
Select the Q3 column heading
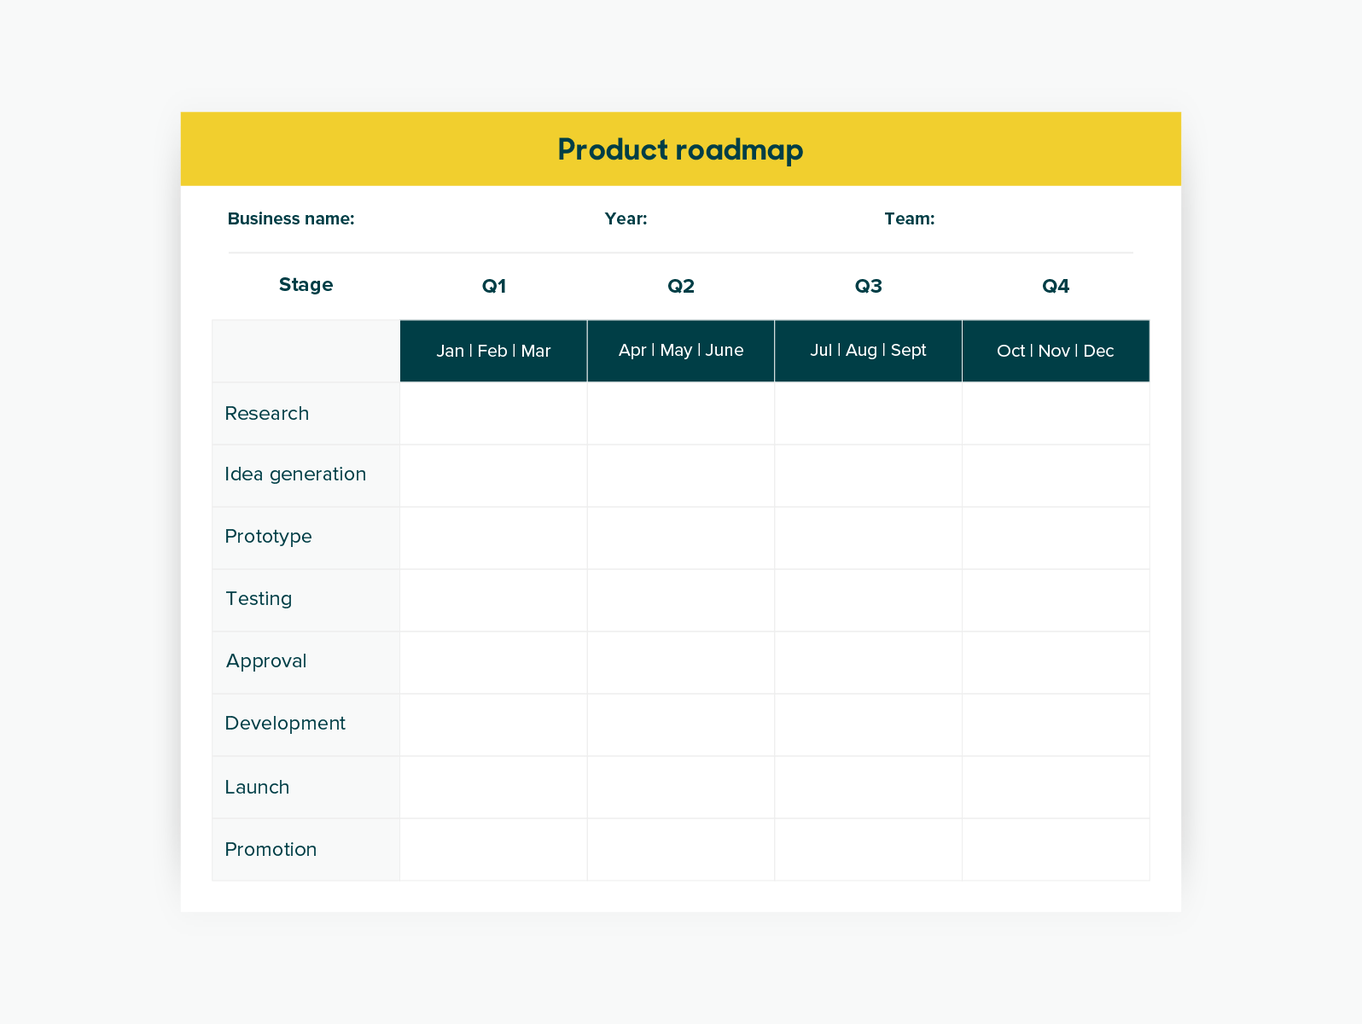(x=868, y=286)
